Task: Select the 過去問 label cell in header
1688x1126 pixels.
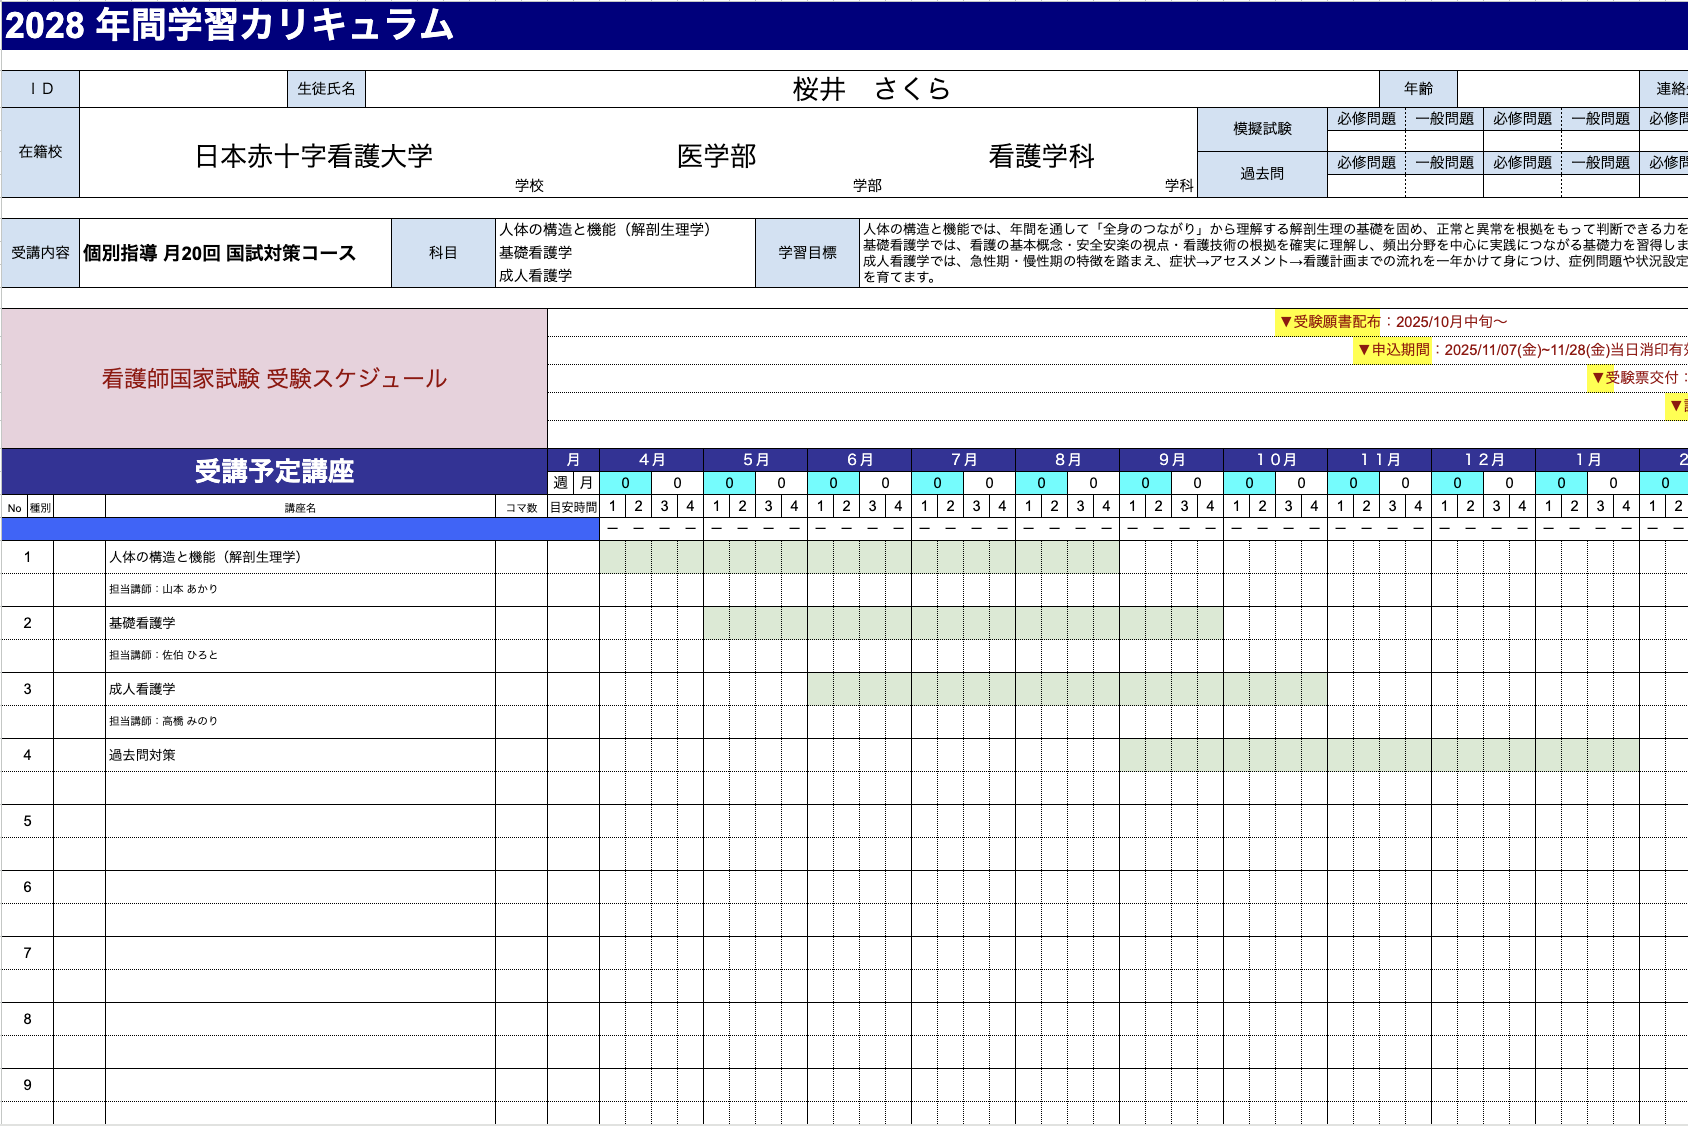Action: [x=1262, y=174]
